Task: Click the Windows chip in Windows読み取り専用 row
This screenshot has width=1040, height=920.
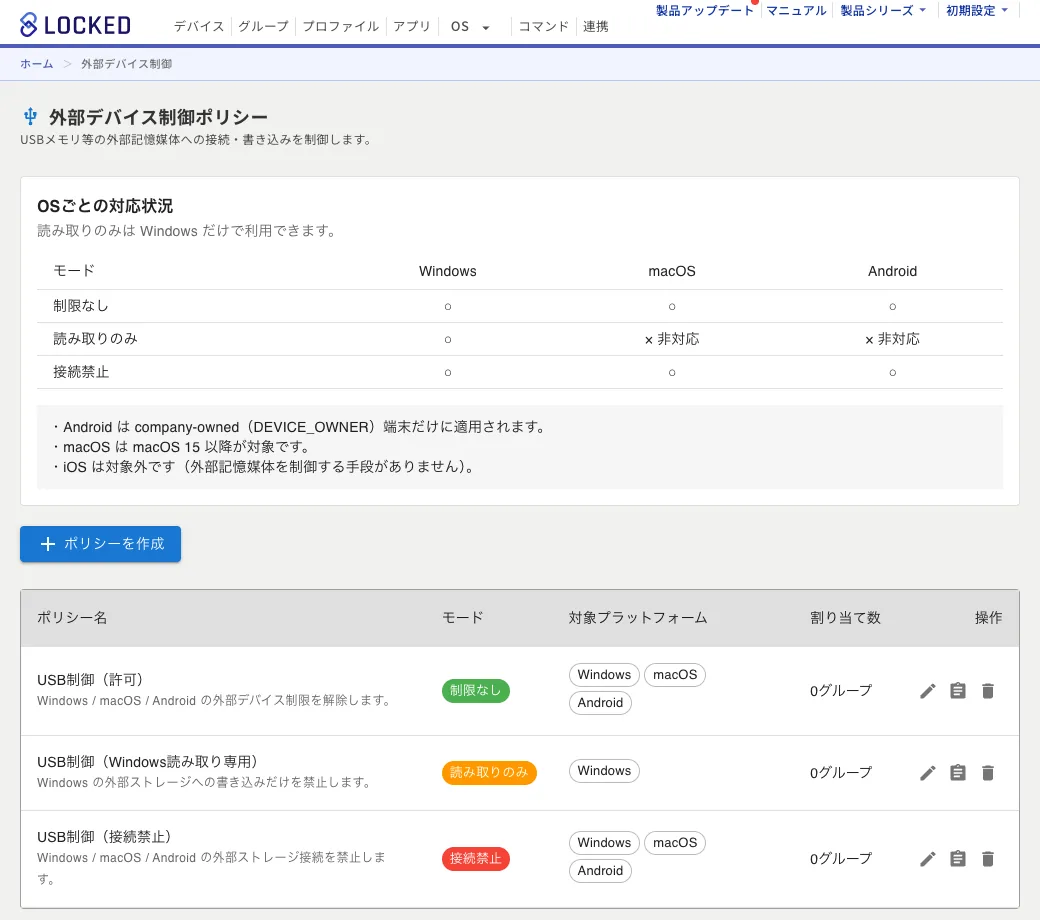Action: coord(604,771)
